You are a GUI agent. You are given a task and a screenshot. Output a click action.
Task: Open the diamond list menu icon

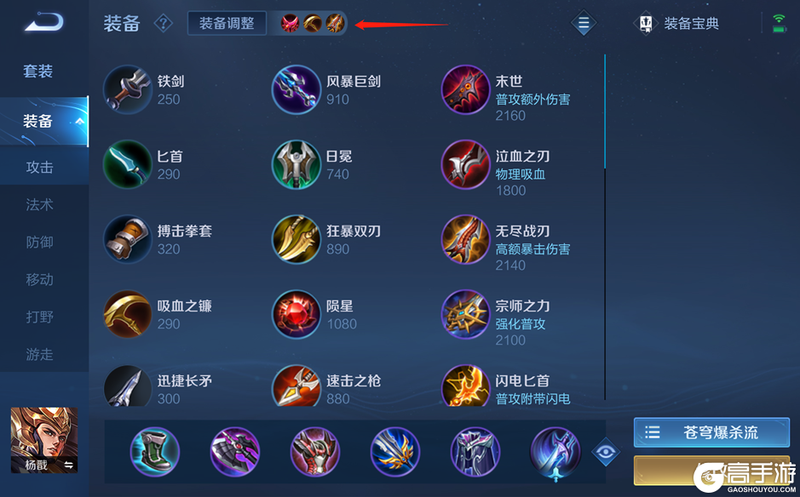point(584,23)
